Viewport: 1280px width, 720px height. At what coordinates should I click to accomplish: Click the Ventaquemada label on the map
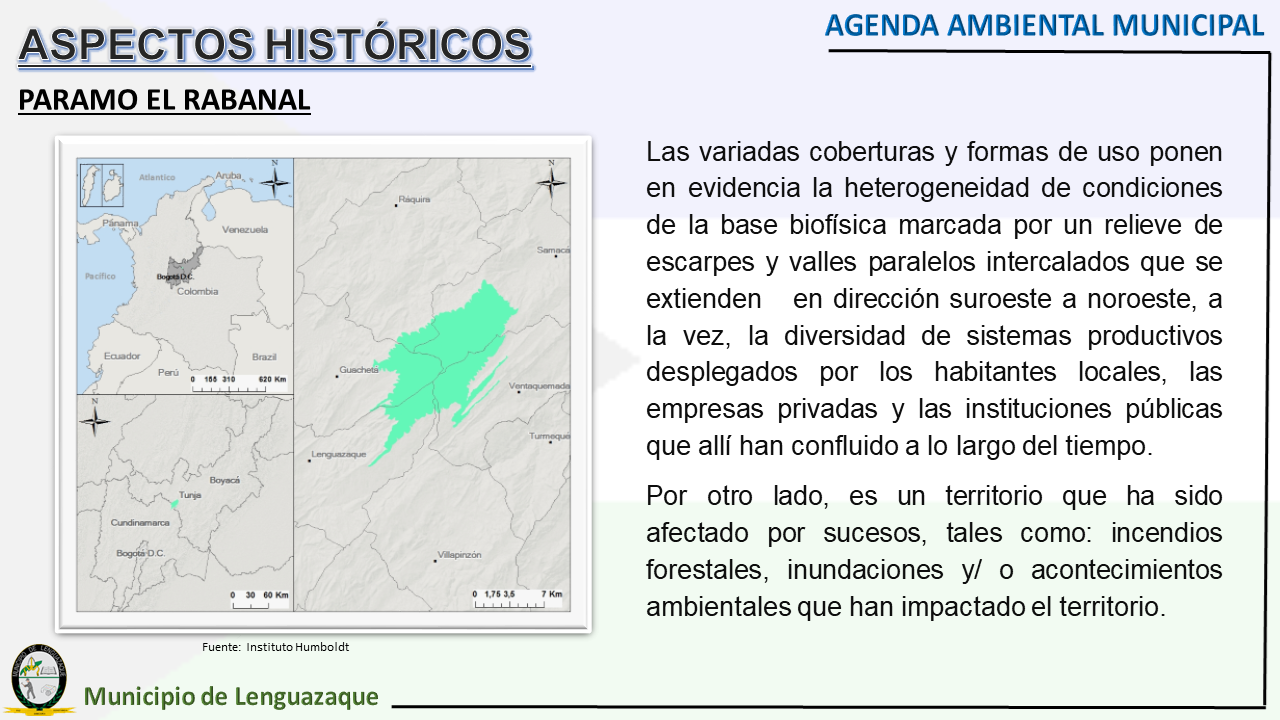pyautogui.click(x=539, y=386)
